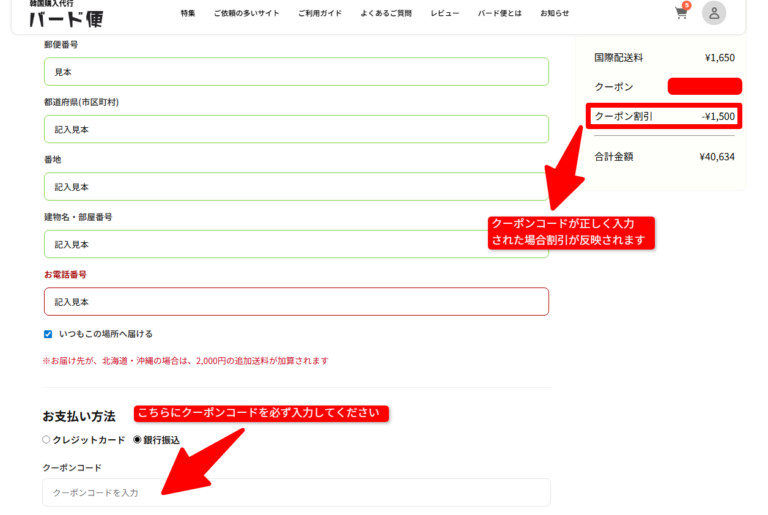Screen dimensions: 768x515
Task: Click the お電話番号 input field
Action: pos(296,302)
